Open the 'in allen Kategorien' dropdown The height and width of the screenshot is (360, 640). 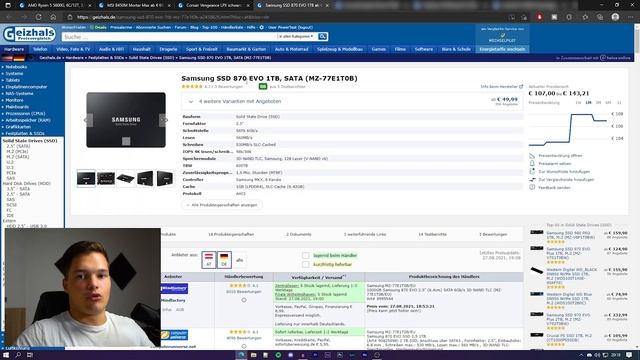pyautogui.click(x=296, y=36)
